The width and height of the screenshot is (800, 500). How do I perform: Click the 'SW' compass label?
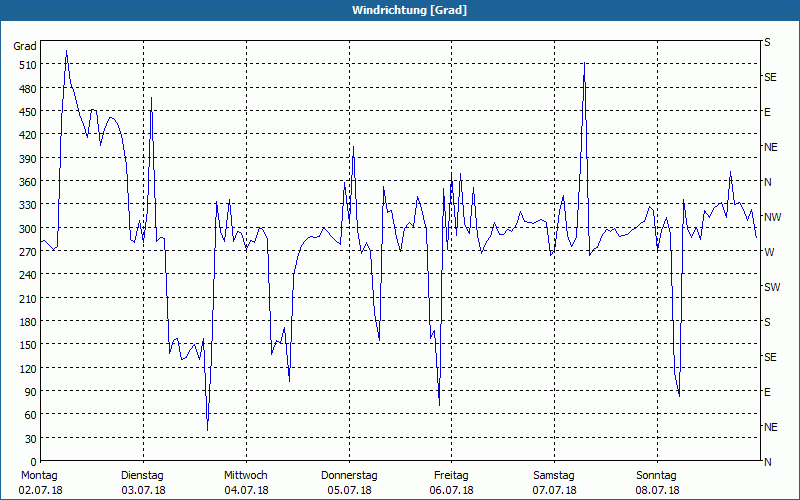[772, 287]
